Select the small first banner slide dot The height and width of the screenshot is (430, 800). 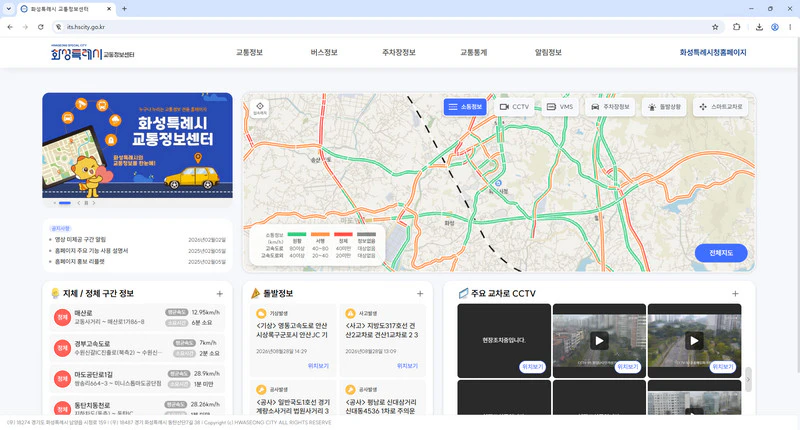55,203
